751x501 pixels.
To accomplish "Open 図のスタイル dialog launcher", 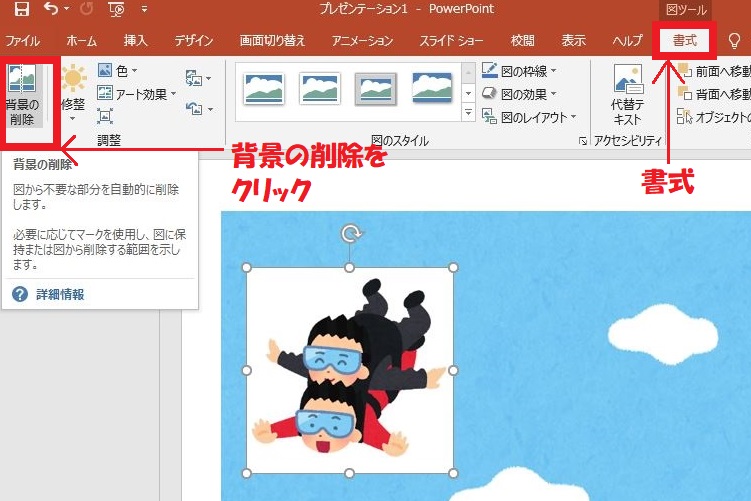I will pos(582,141).
